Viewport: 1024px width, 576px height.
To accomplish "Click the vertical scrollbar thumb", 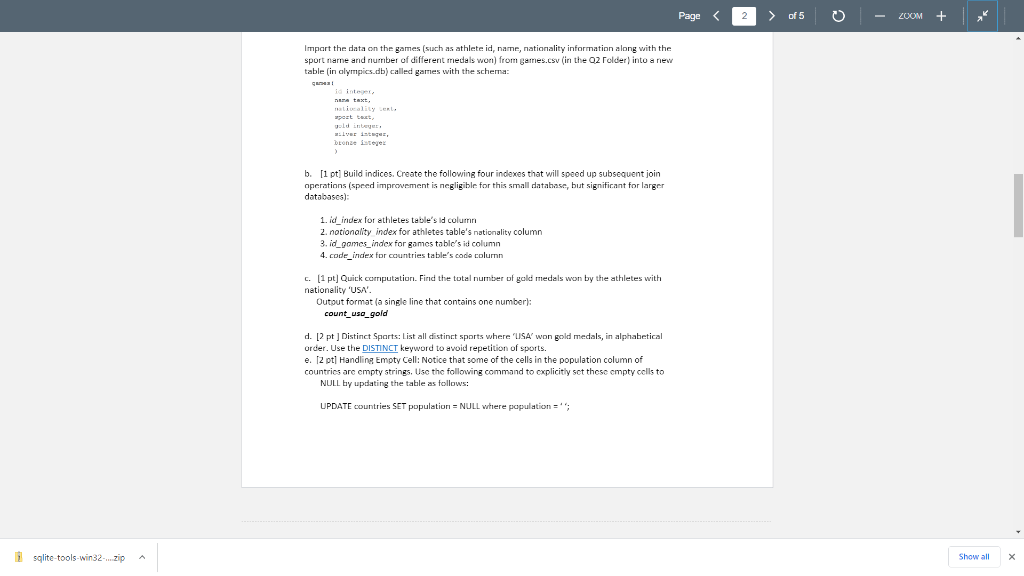I will point(1017,205).
